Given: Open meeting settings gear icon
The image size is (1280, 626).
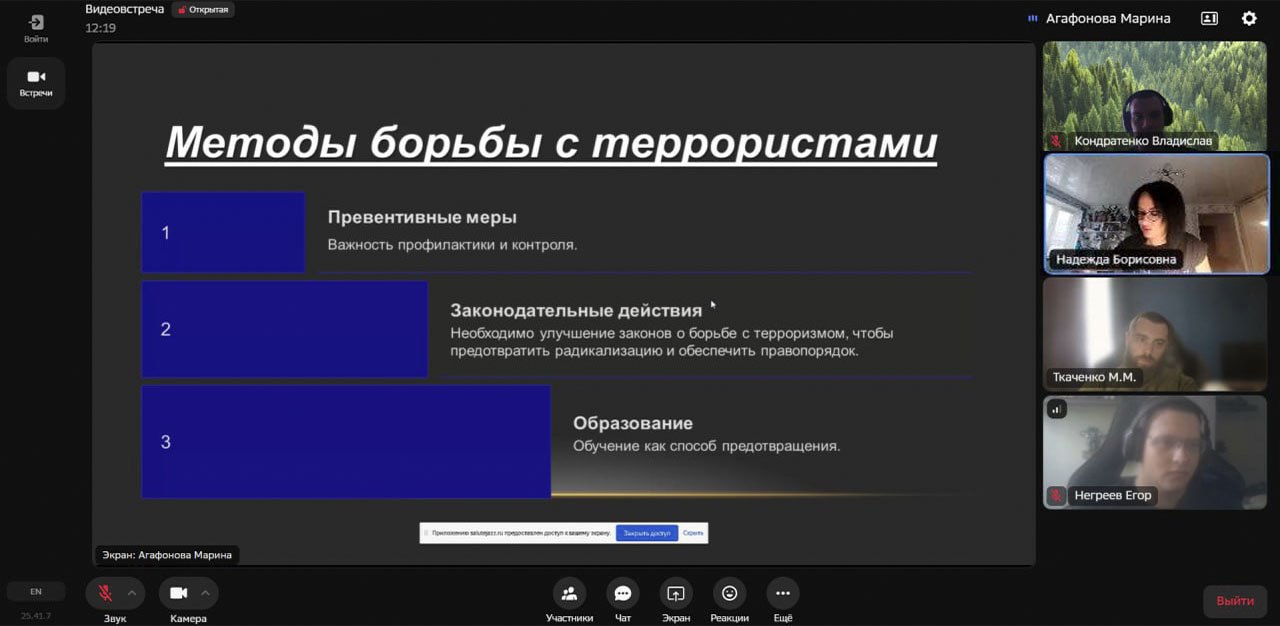Looking at the screenshot, I should tap(1249, 18).
